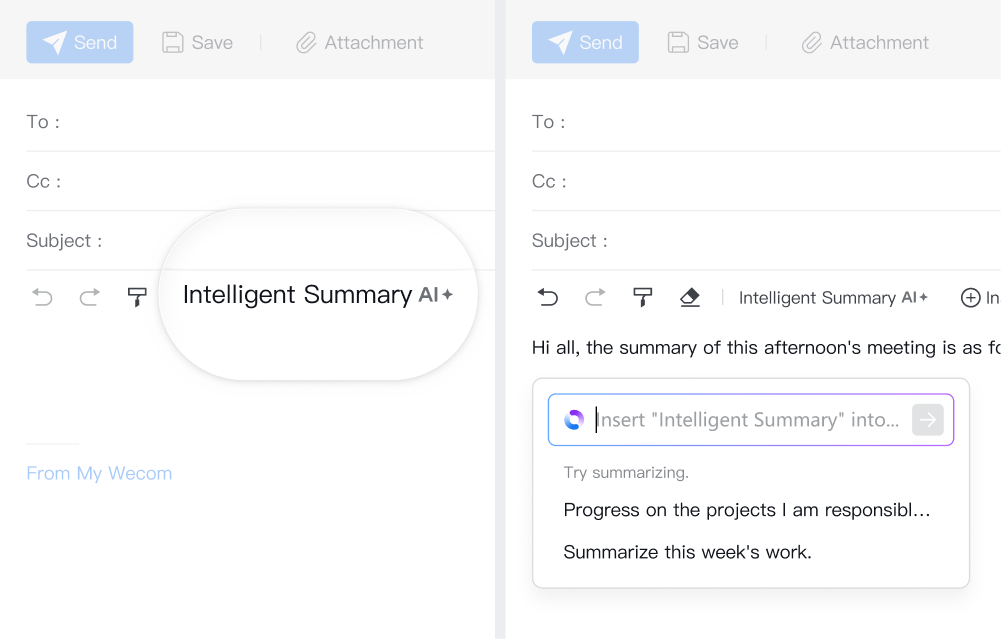Add an attachment in left compose window
This screenshot has width=1001, height=639.
(x=360, y=42)
